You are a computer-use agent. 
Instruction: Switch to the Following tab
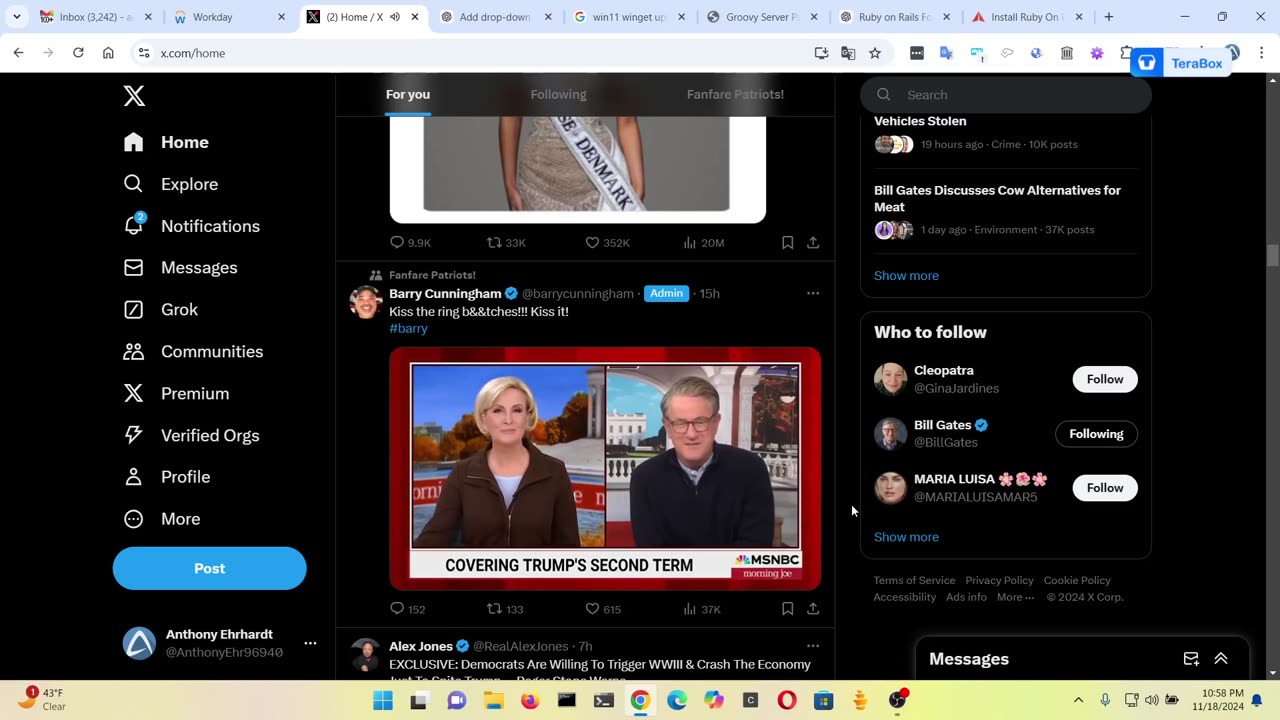pyautogui.click(x=558, y=94)
